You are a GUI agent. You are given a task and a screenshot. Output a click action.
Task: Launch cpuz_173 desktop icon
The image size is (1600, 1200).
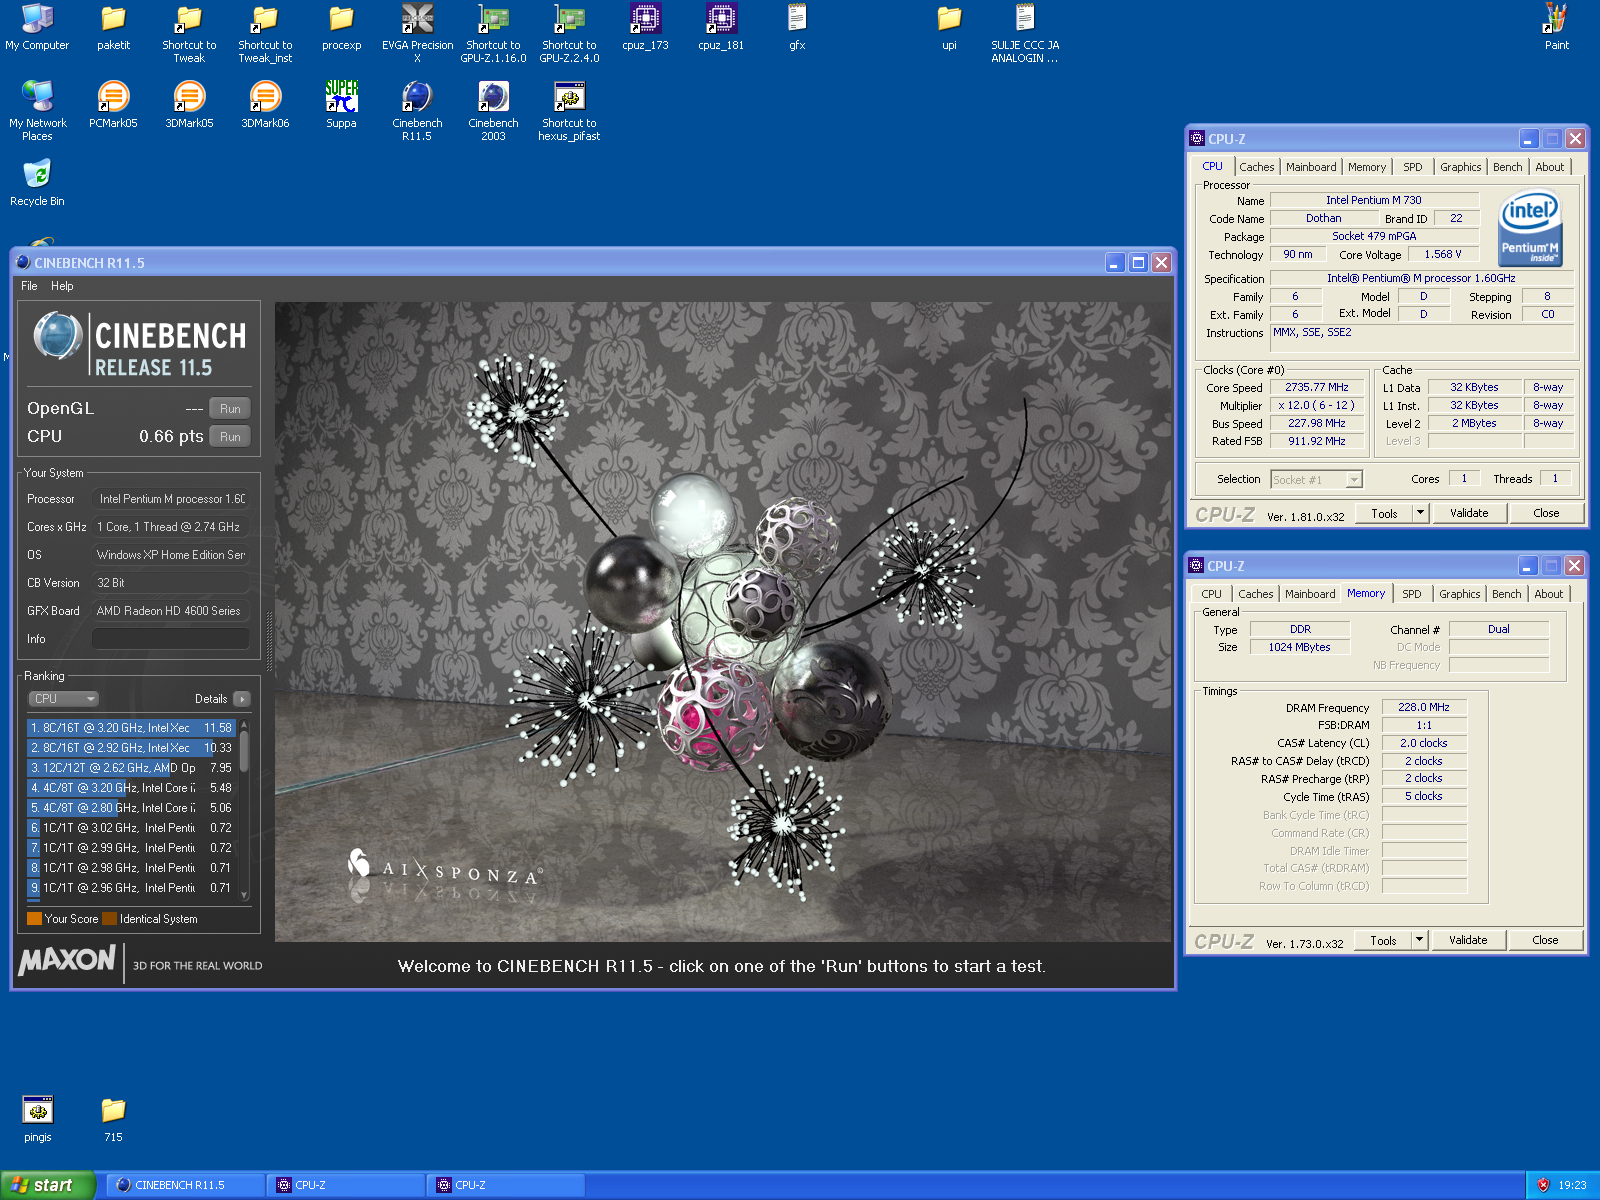[645, 27]
